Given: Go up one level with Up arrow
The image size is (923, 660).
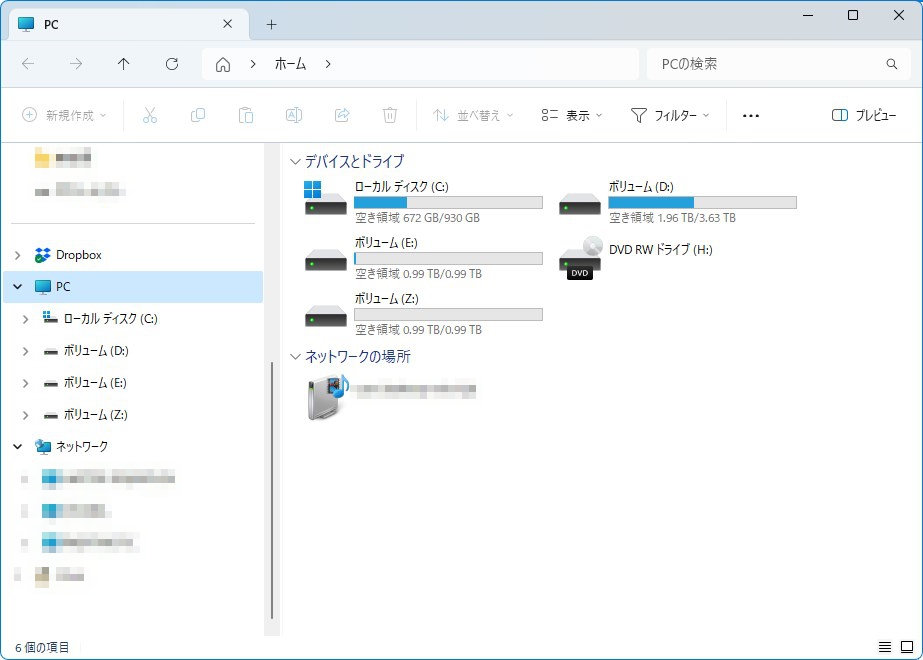Looking at the screenshot, I should tap(124, 64).
